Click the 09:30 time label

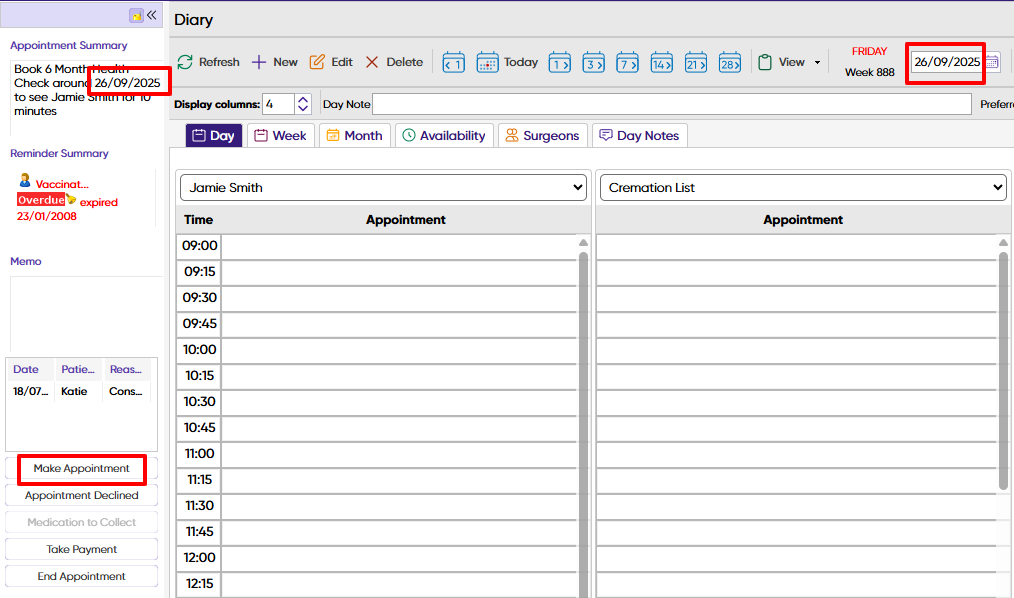point(199,297)
